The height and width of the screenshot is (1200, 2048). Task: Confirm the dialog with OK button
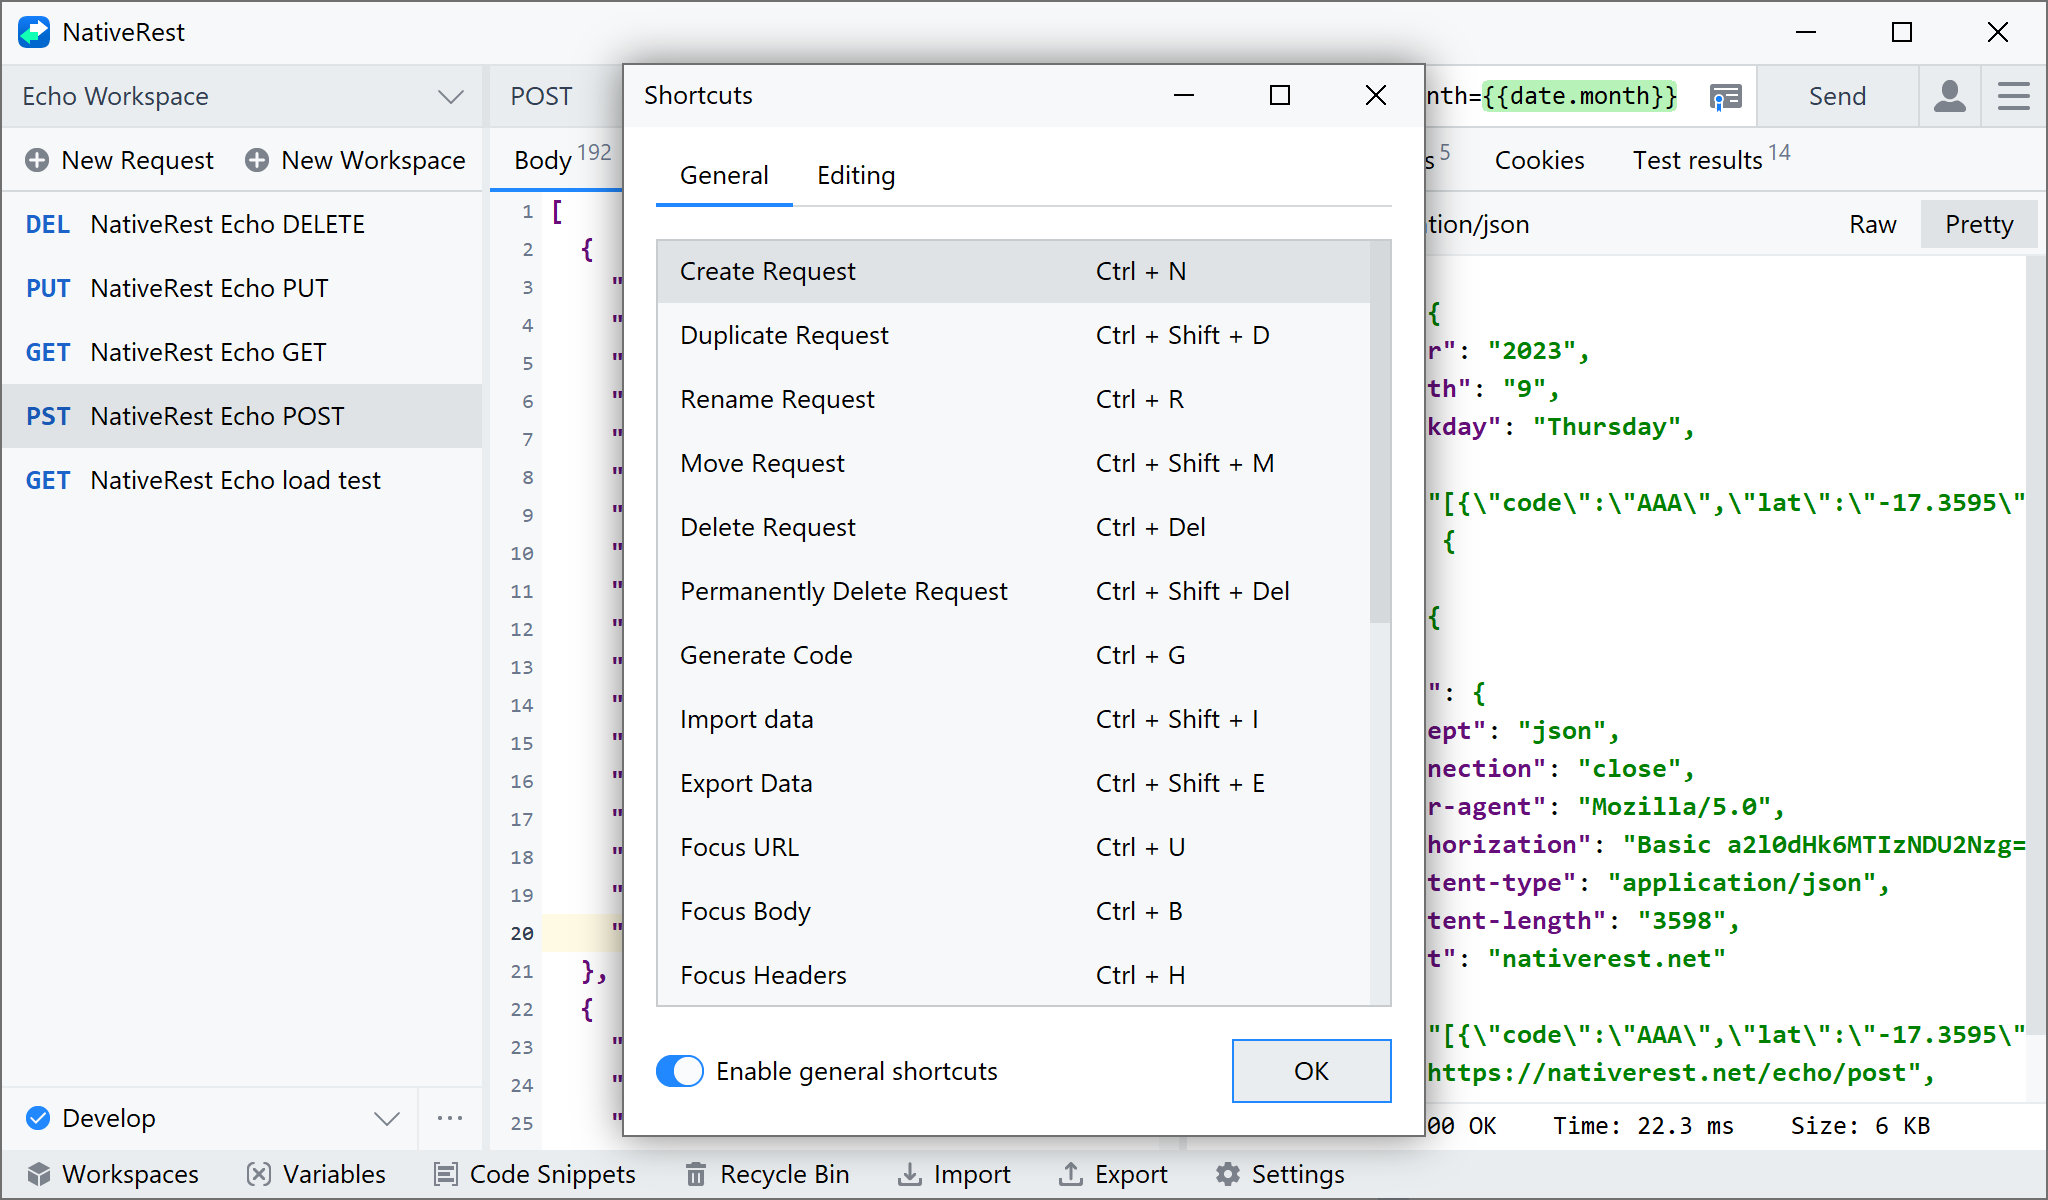pyautogui.click(x=1311, y=1071)
